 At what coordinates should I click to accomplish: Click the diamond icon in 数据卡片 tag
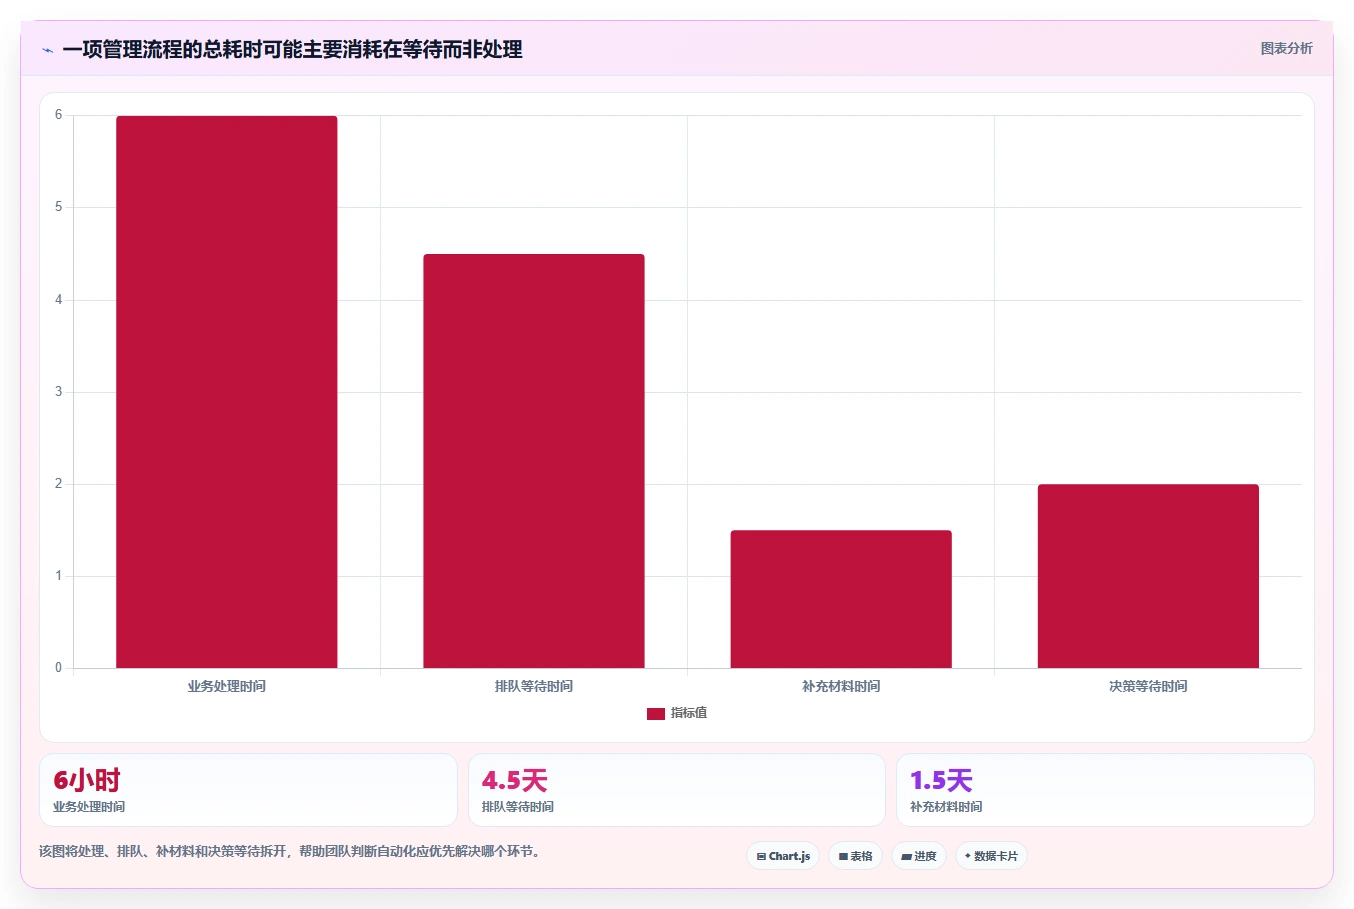coord(967,856)
